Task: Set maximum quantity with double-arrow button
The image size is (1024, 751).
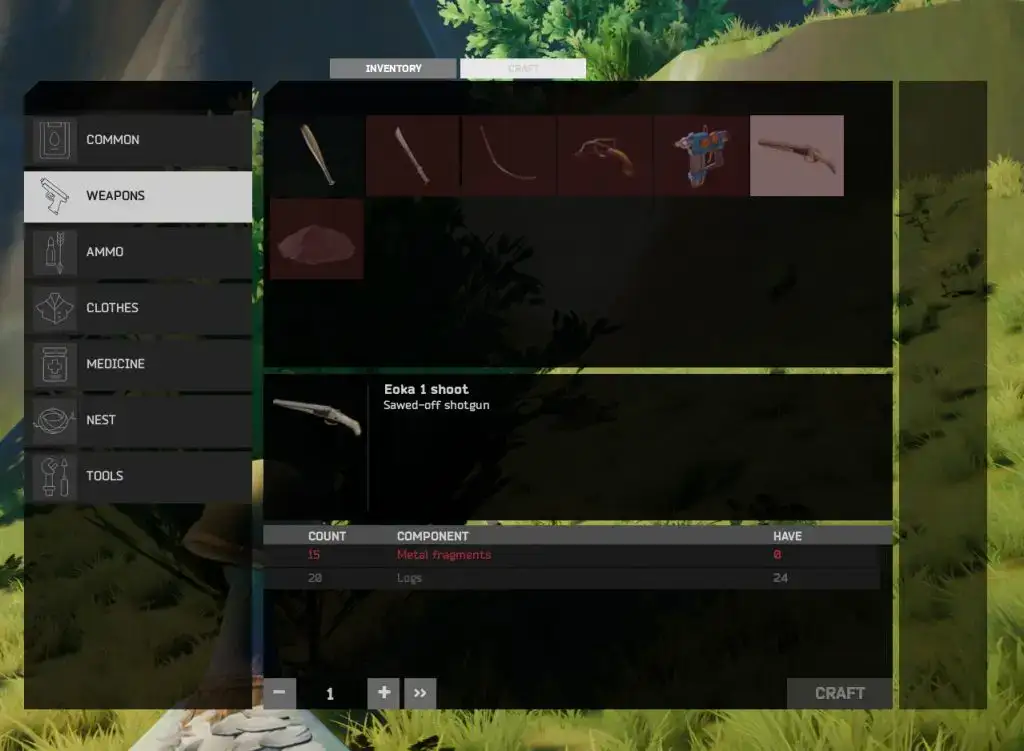Action: point(420,693)
